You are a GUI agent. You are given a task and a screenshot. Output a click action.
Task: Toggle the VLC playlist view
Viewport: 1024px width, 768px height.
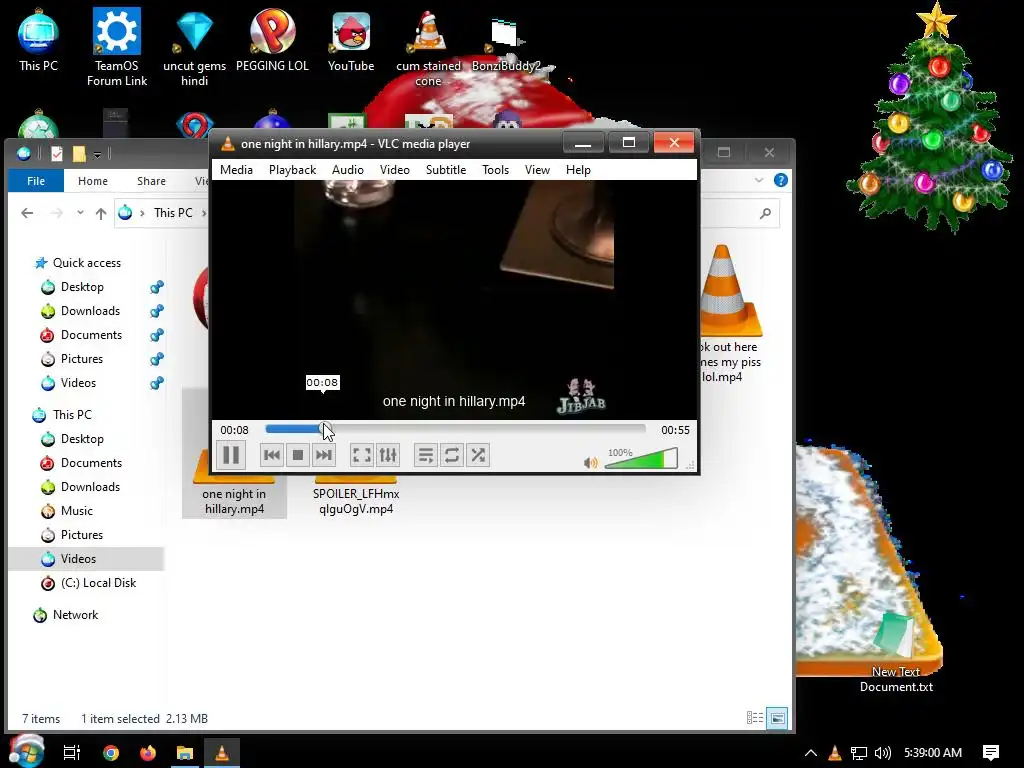click(425, 455)
